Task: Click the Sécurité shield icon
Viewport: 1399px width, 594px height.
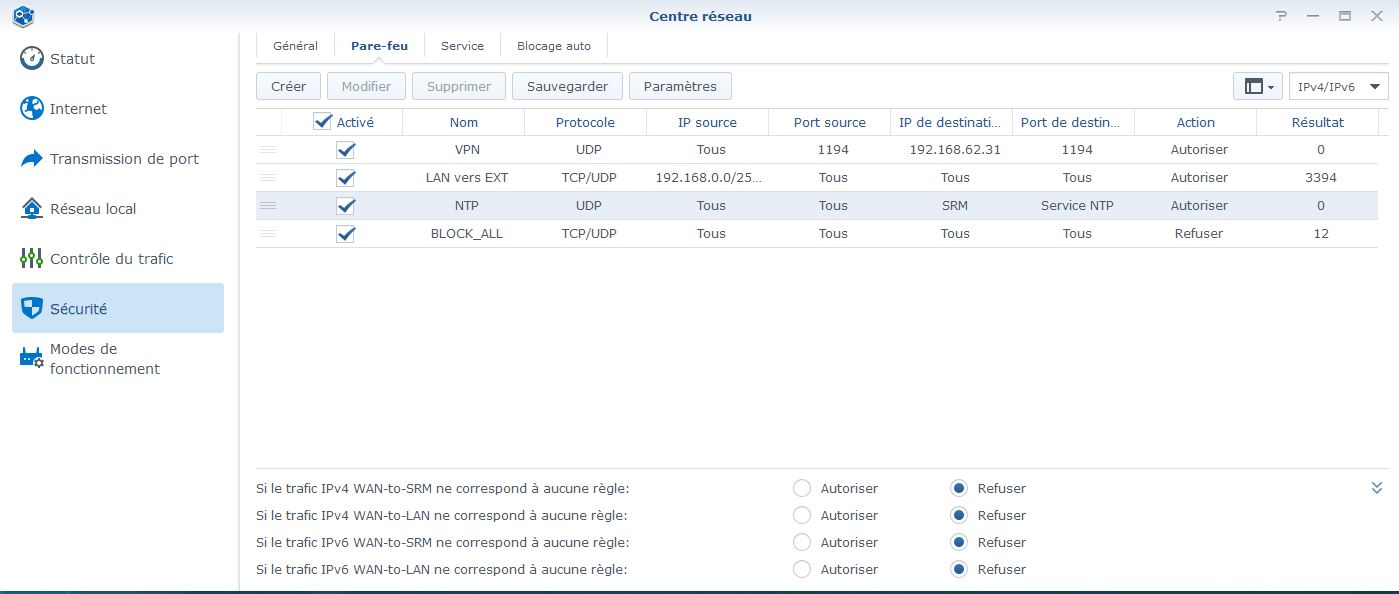Action: (x=32, y=308)
